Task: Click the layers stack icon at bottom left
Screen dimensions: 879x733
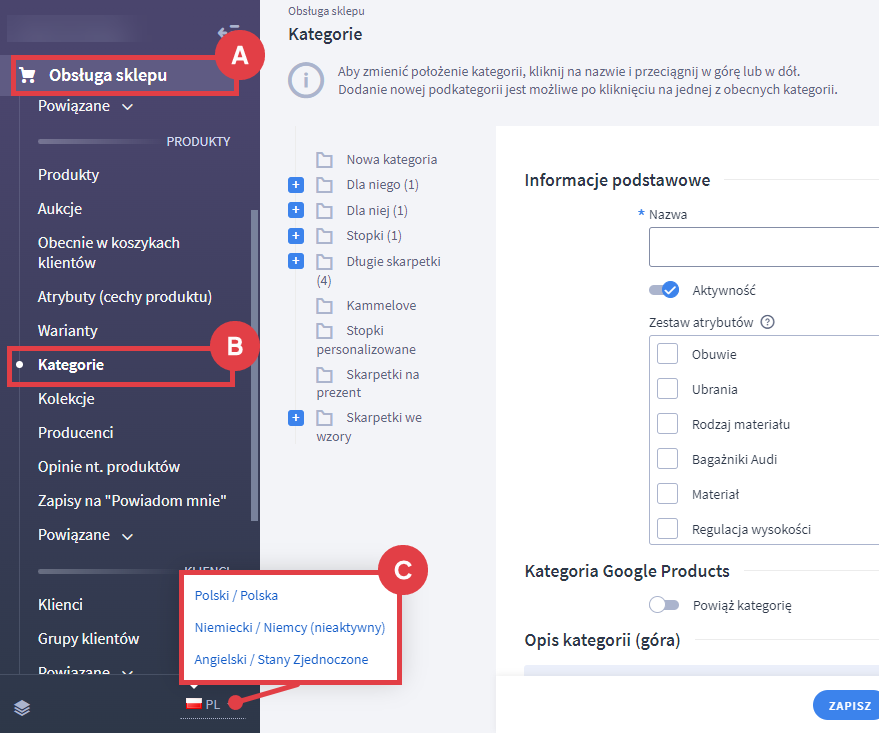Action: coord(22,708)
